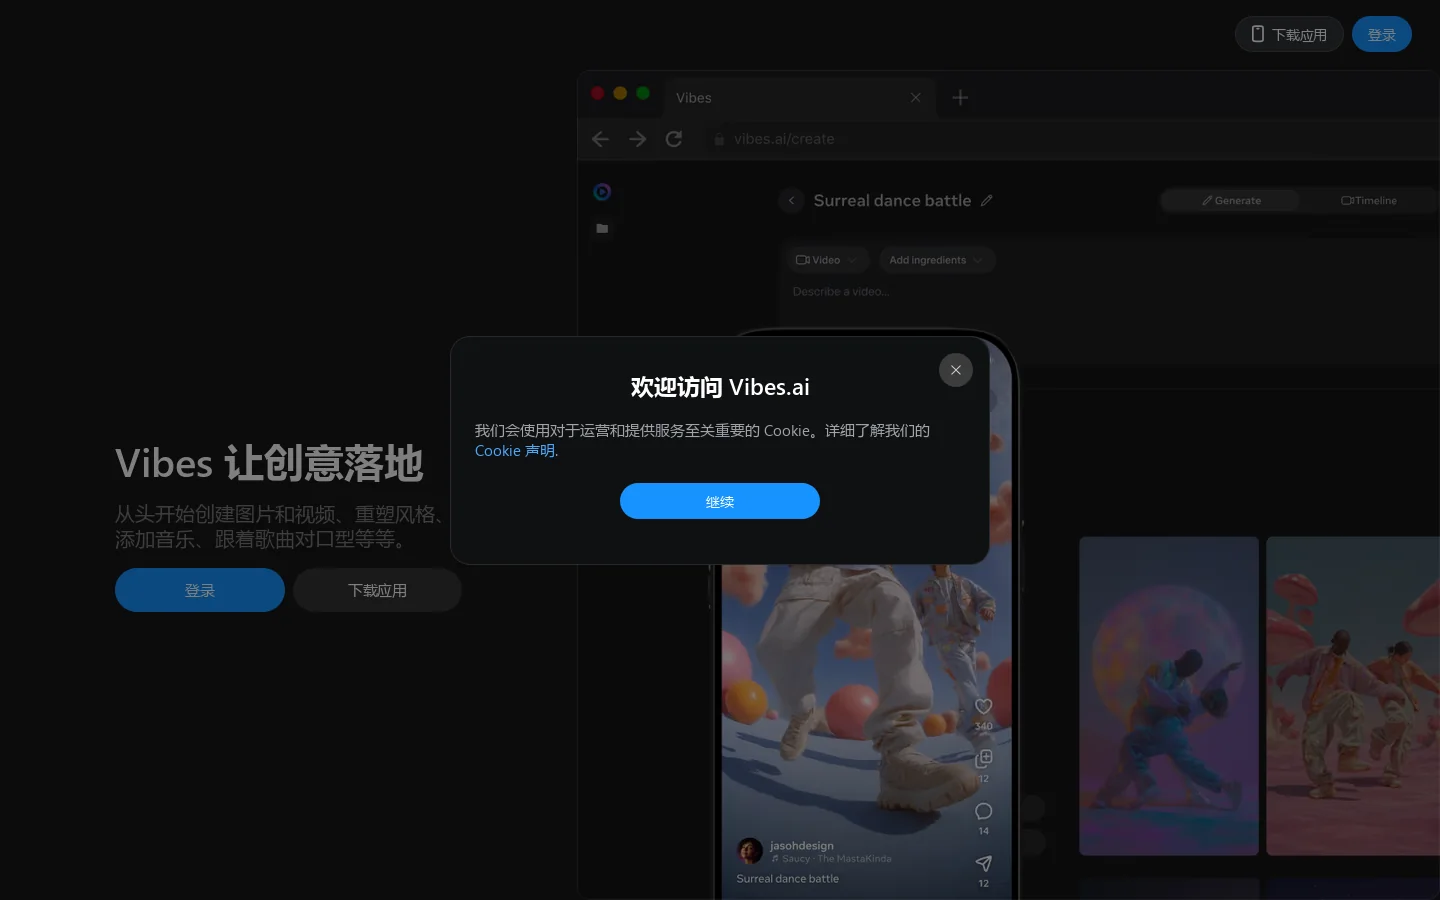Image resolution: width=1440 pixels, height=900 pixels.
Task: Click the Vibes logo icon in sidebar
Action: [x=602, y=192]
